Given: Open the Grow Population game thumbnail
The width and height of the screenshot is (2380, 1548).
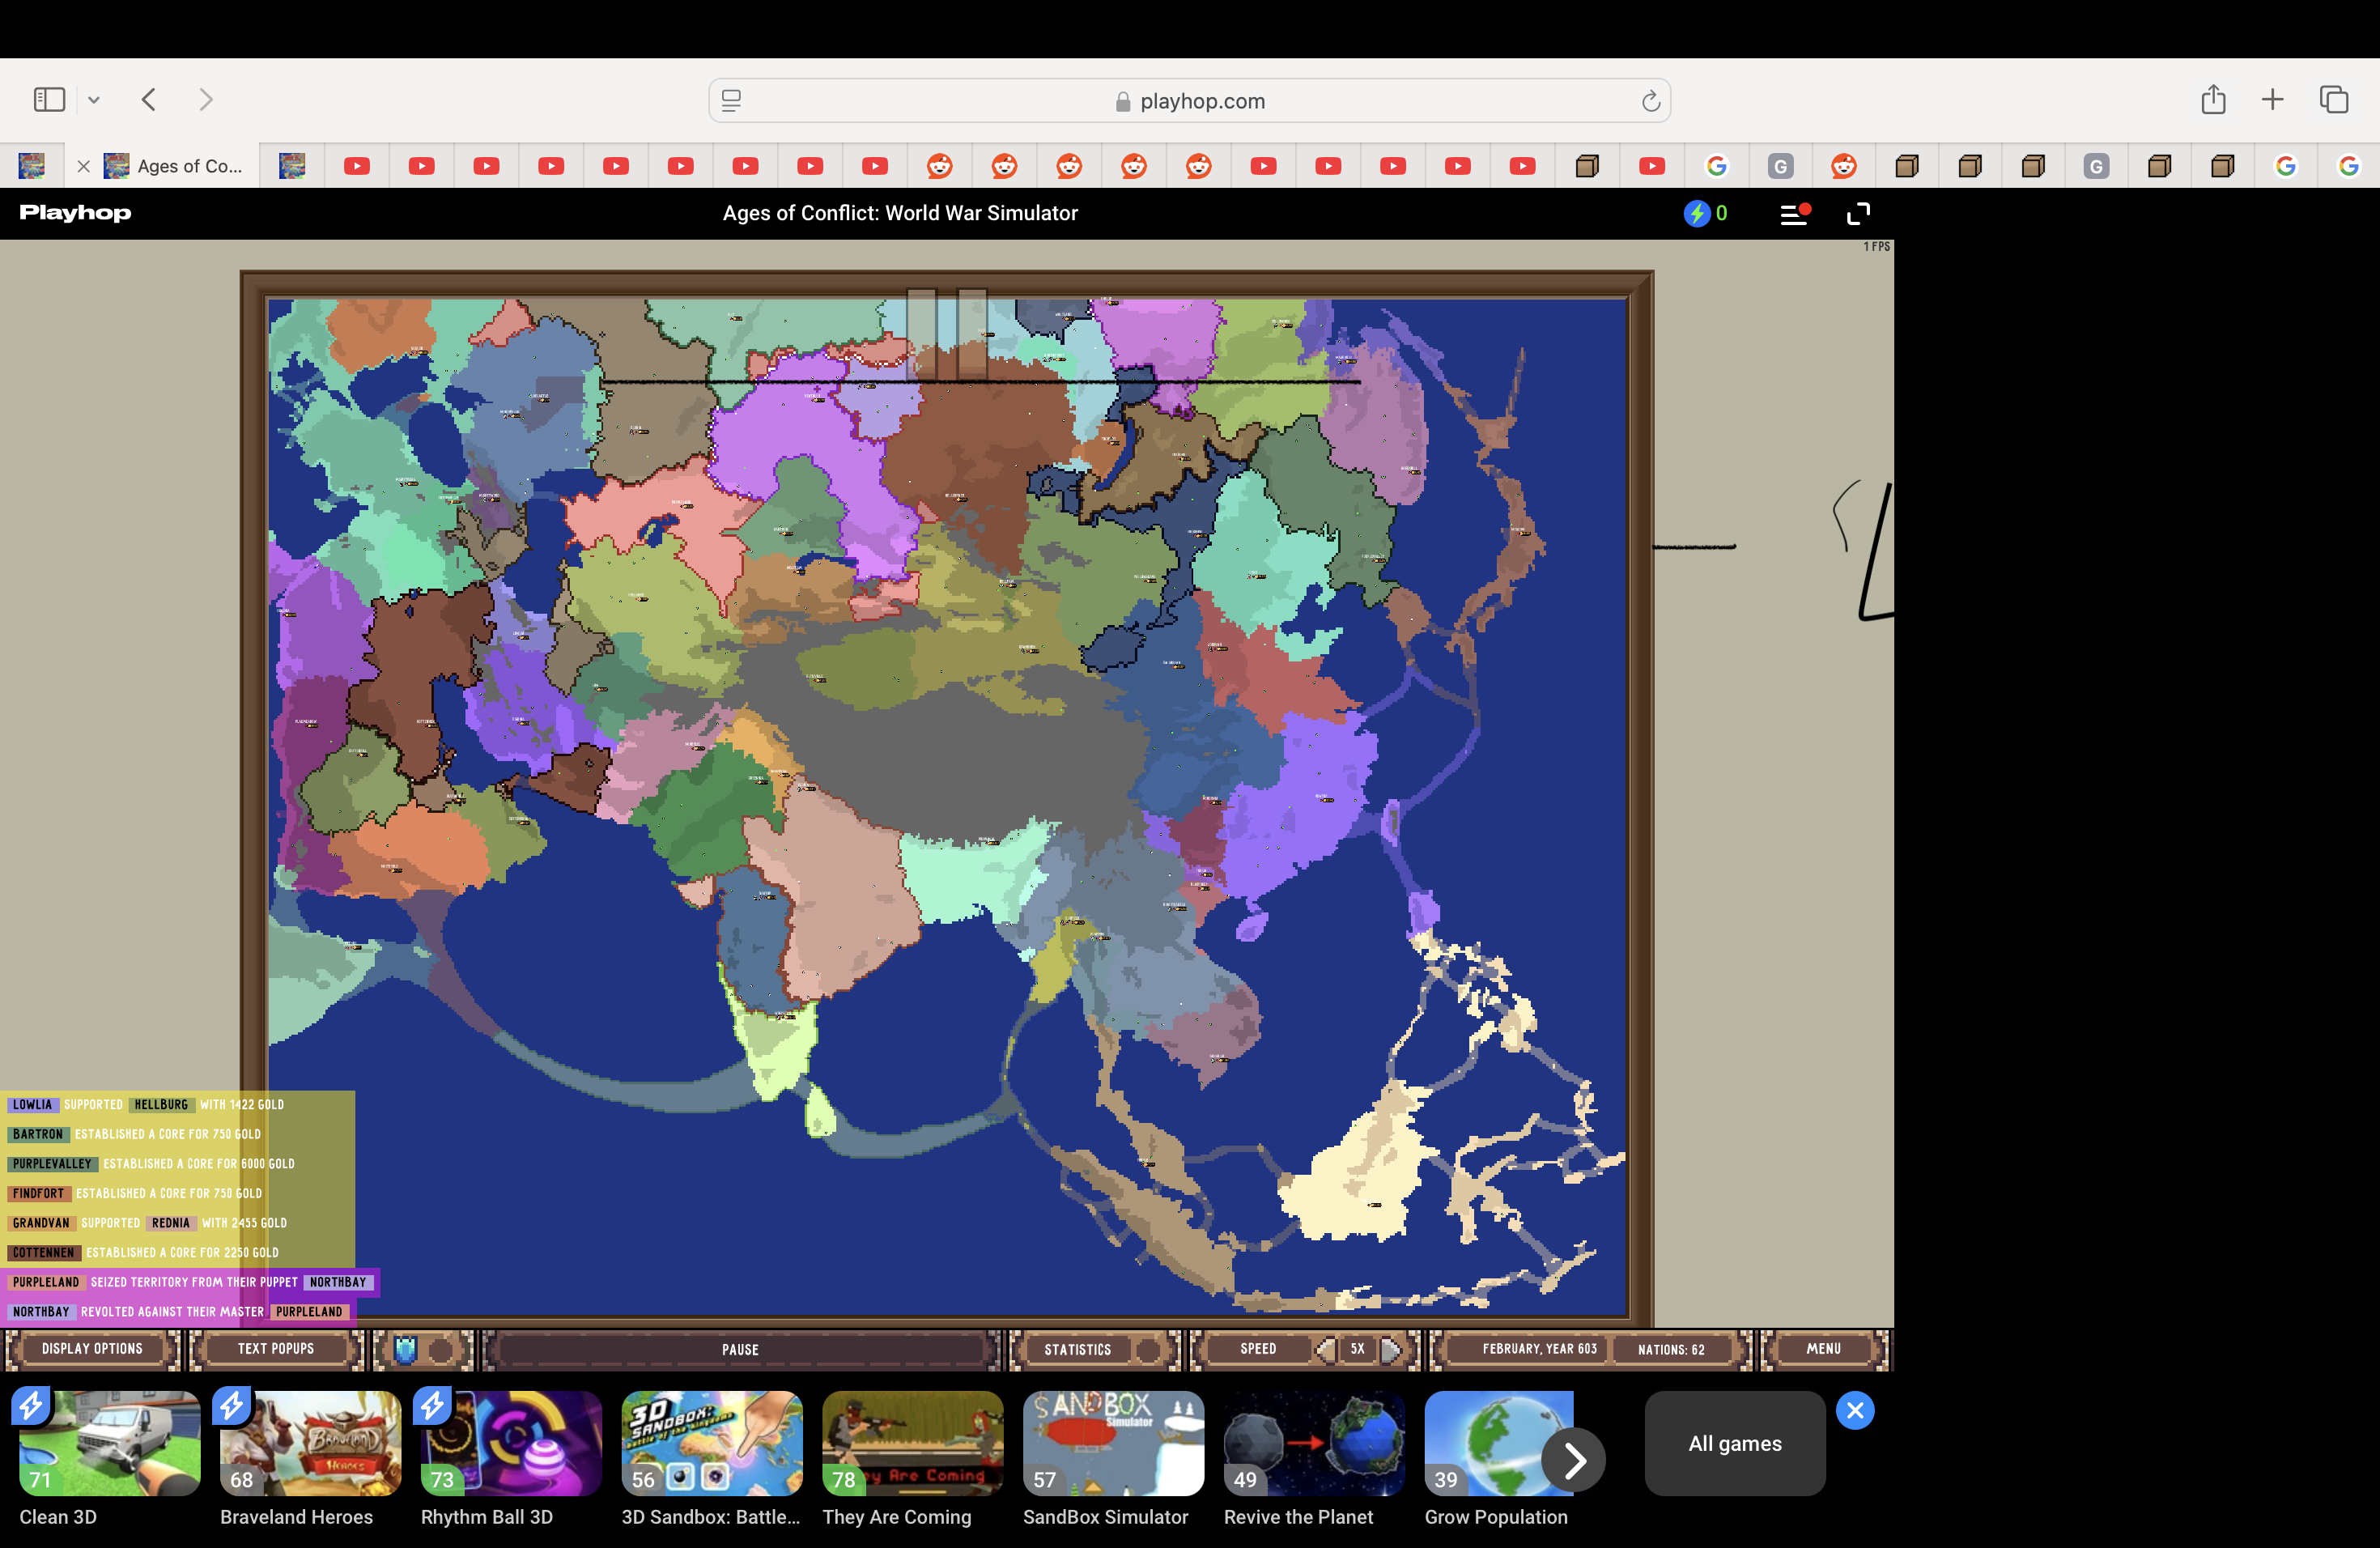Looking at the screenshot, I should pyautogui.click(x=1498, y=1443).
